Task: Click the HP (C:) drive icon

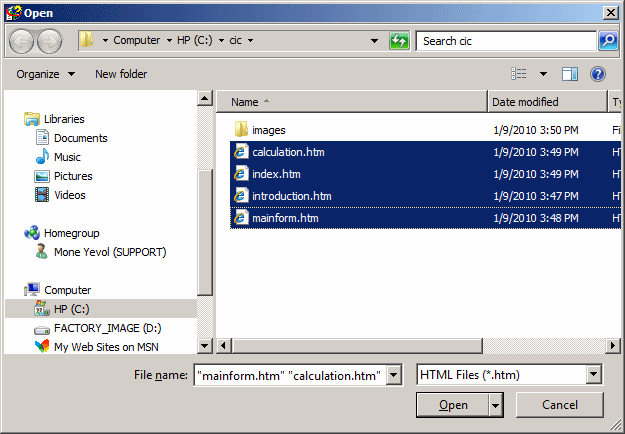Action: pyautogui.click(x=42, y=309)
